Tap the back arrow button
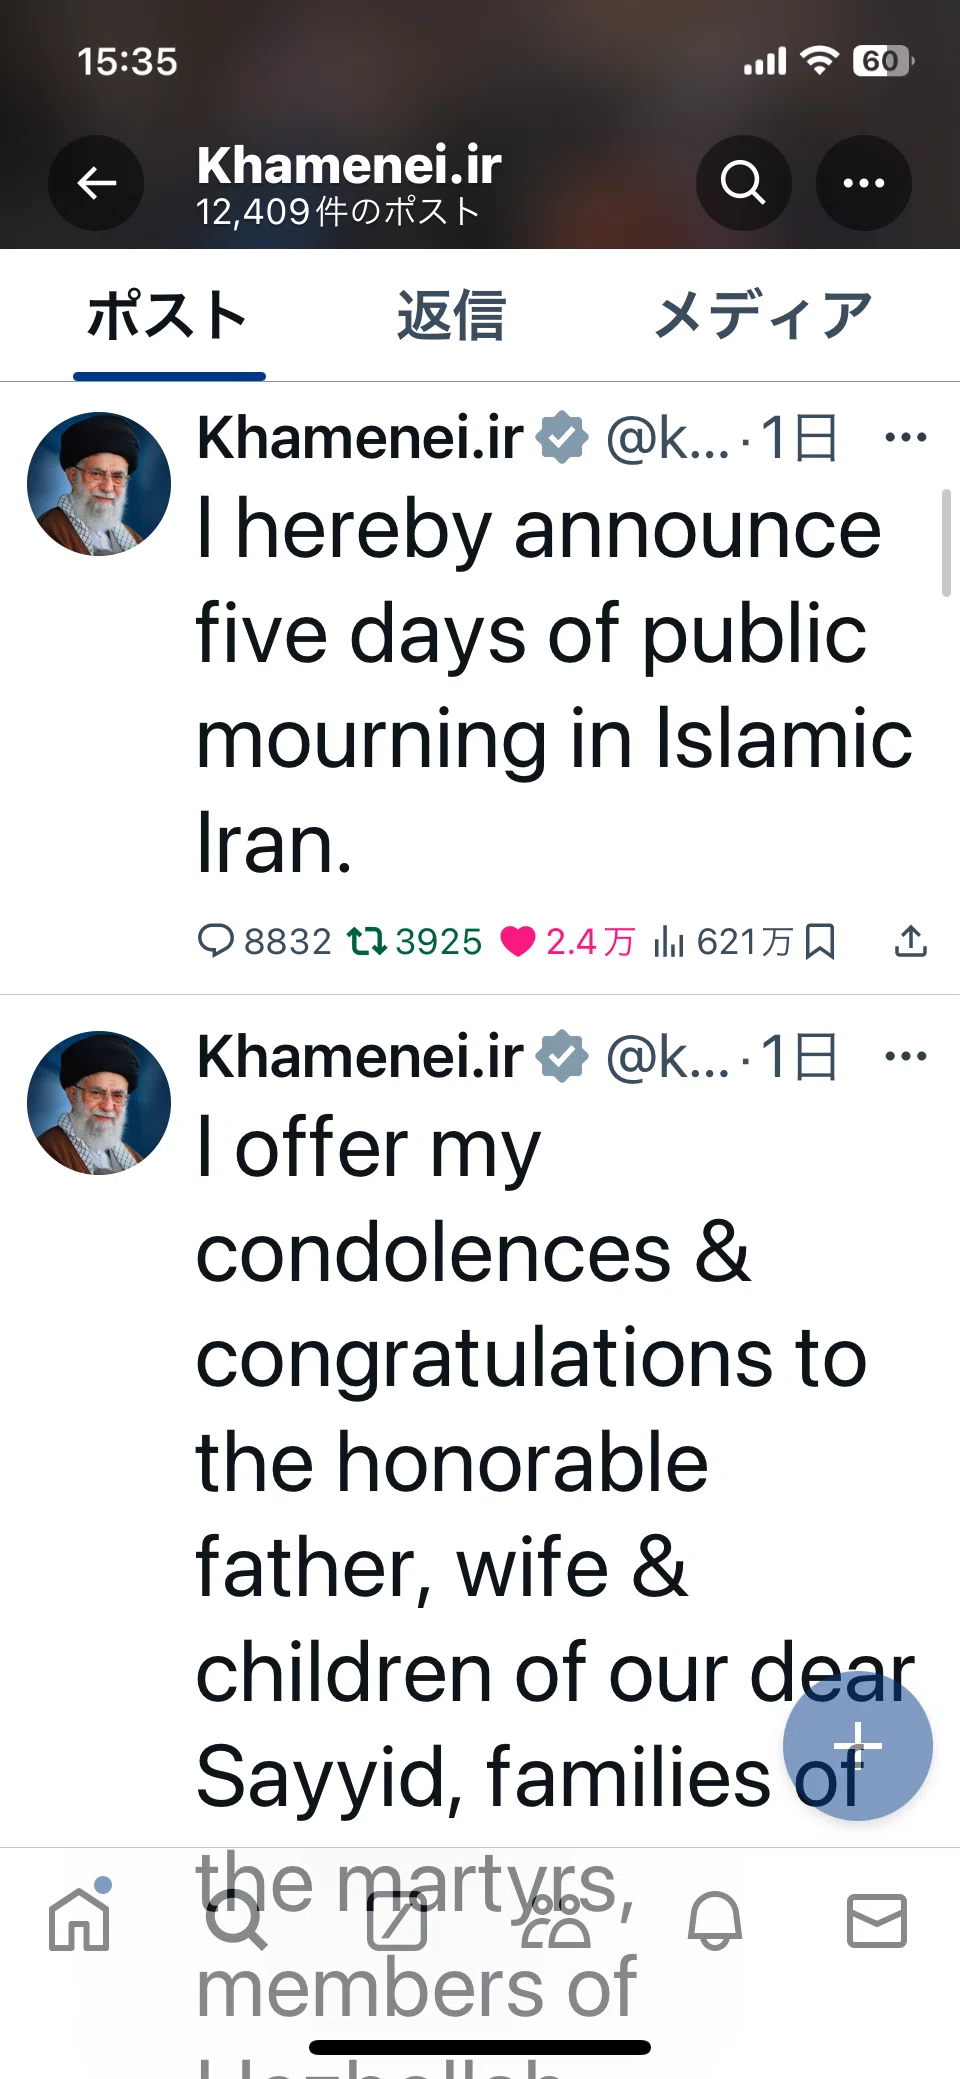 pyautogui.click(x=96, y=183)
